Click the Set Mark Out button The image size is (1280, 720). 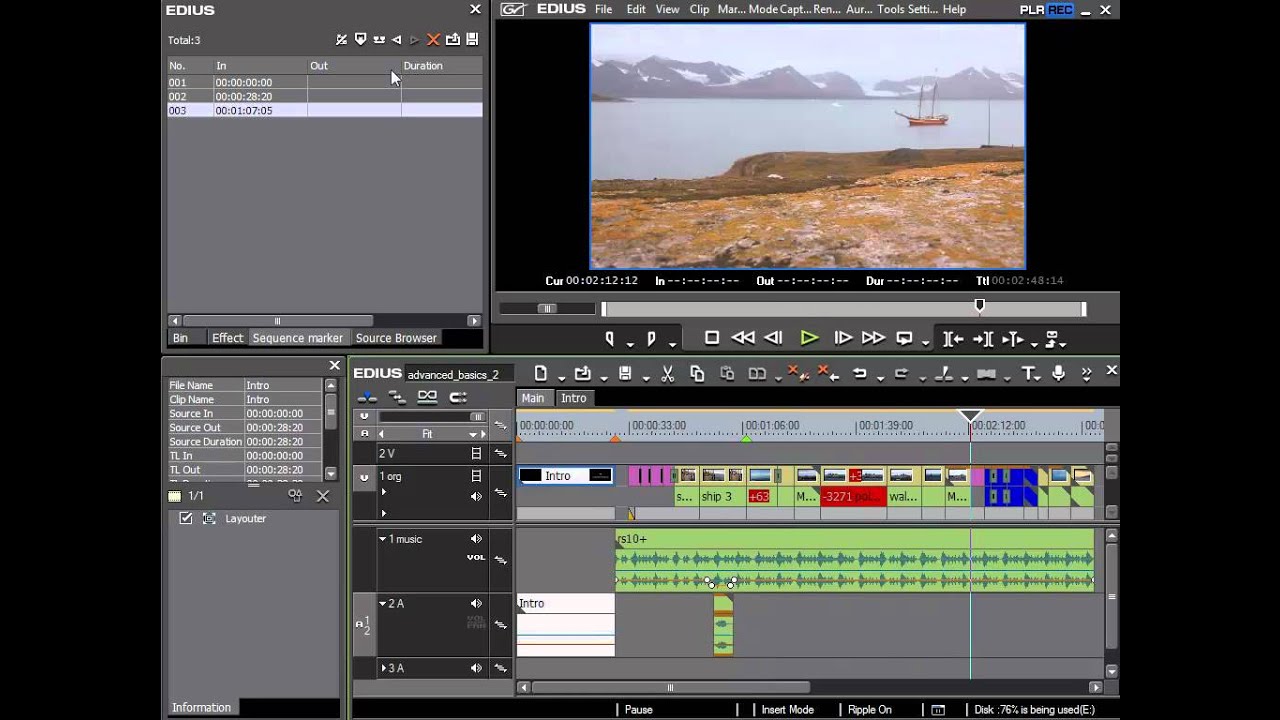click(x=651, y=339)
